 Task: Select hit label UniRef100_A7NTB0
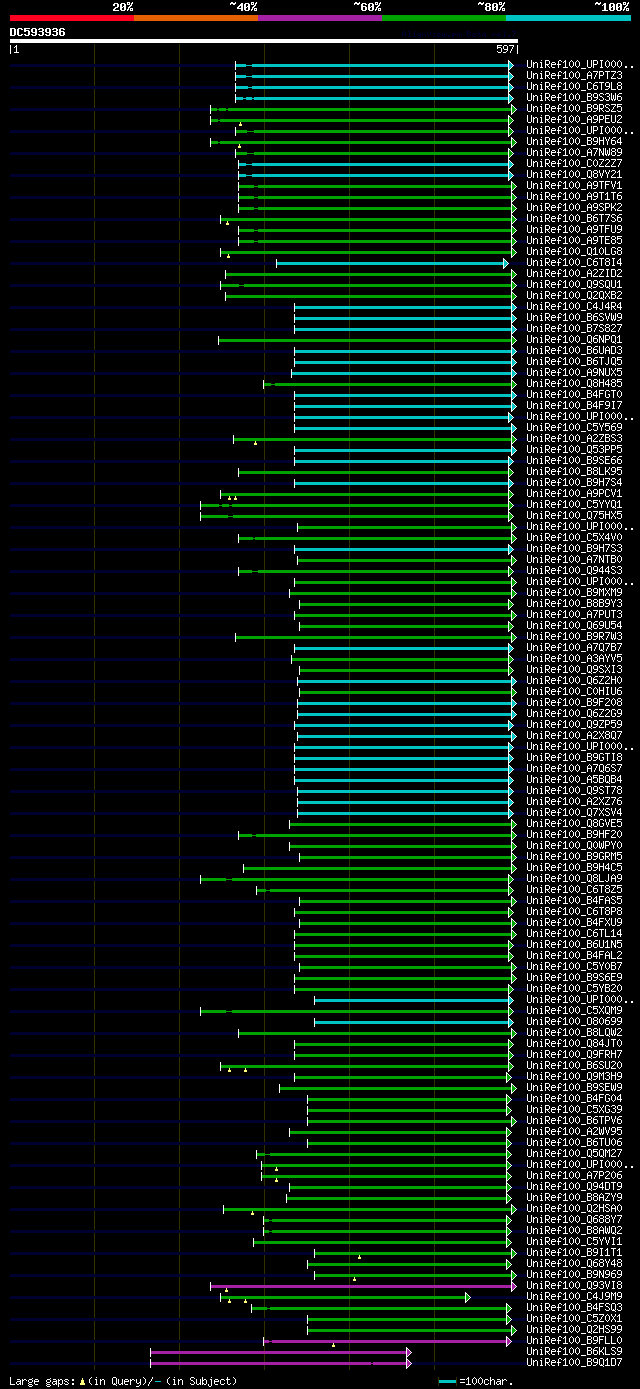coord(575,559)
